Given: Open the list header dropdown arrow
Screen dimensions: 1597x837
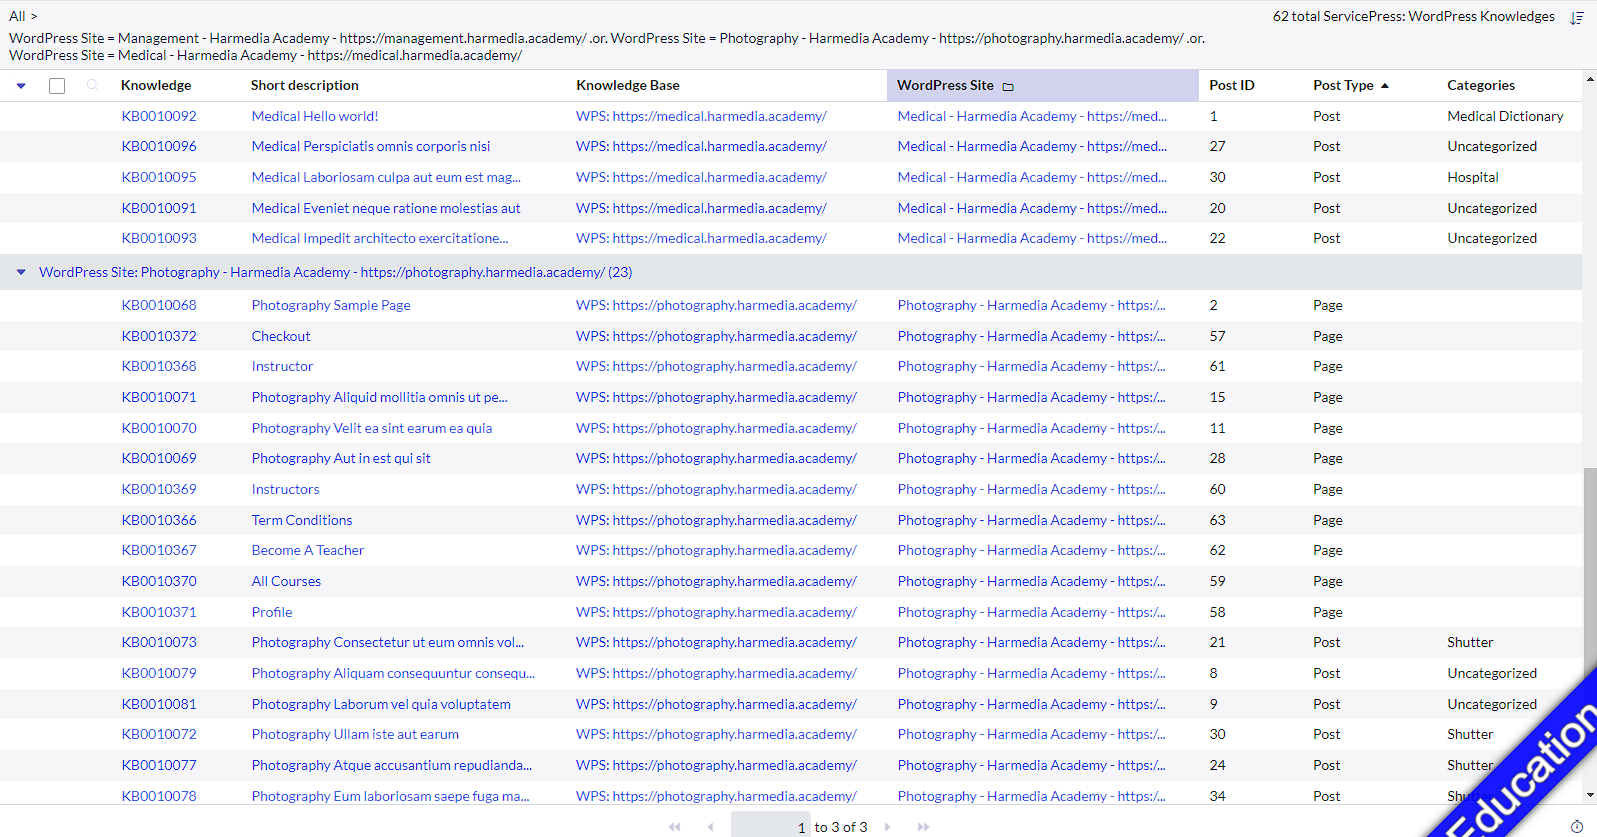Looking at the screenshot, I should [x=21, y=86].
